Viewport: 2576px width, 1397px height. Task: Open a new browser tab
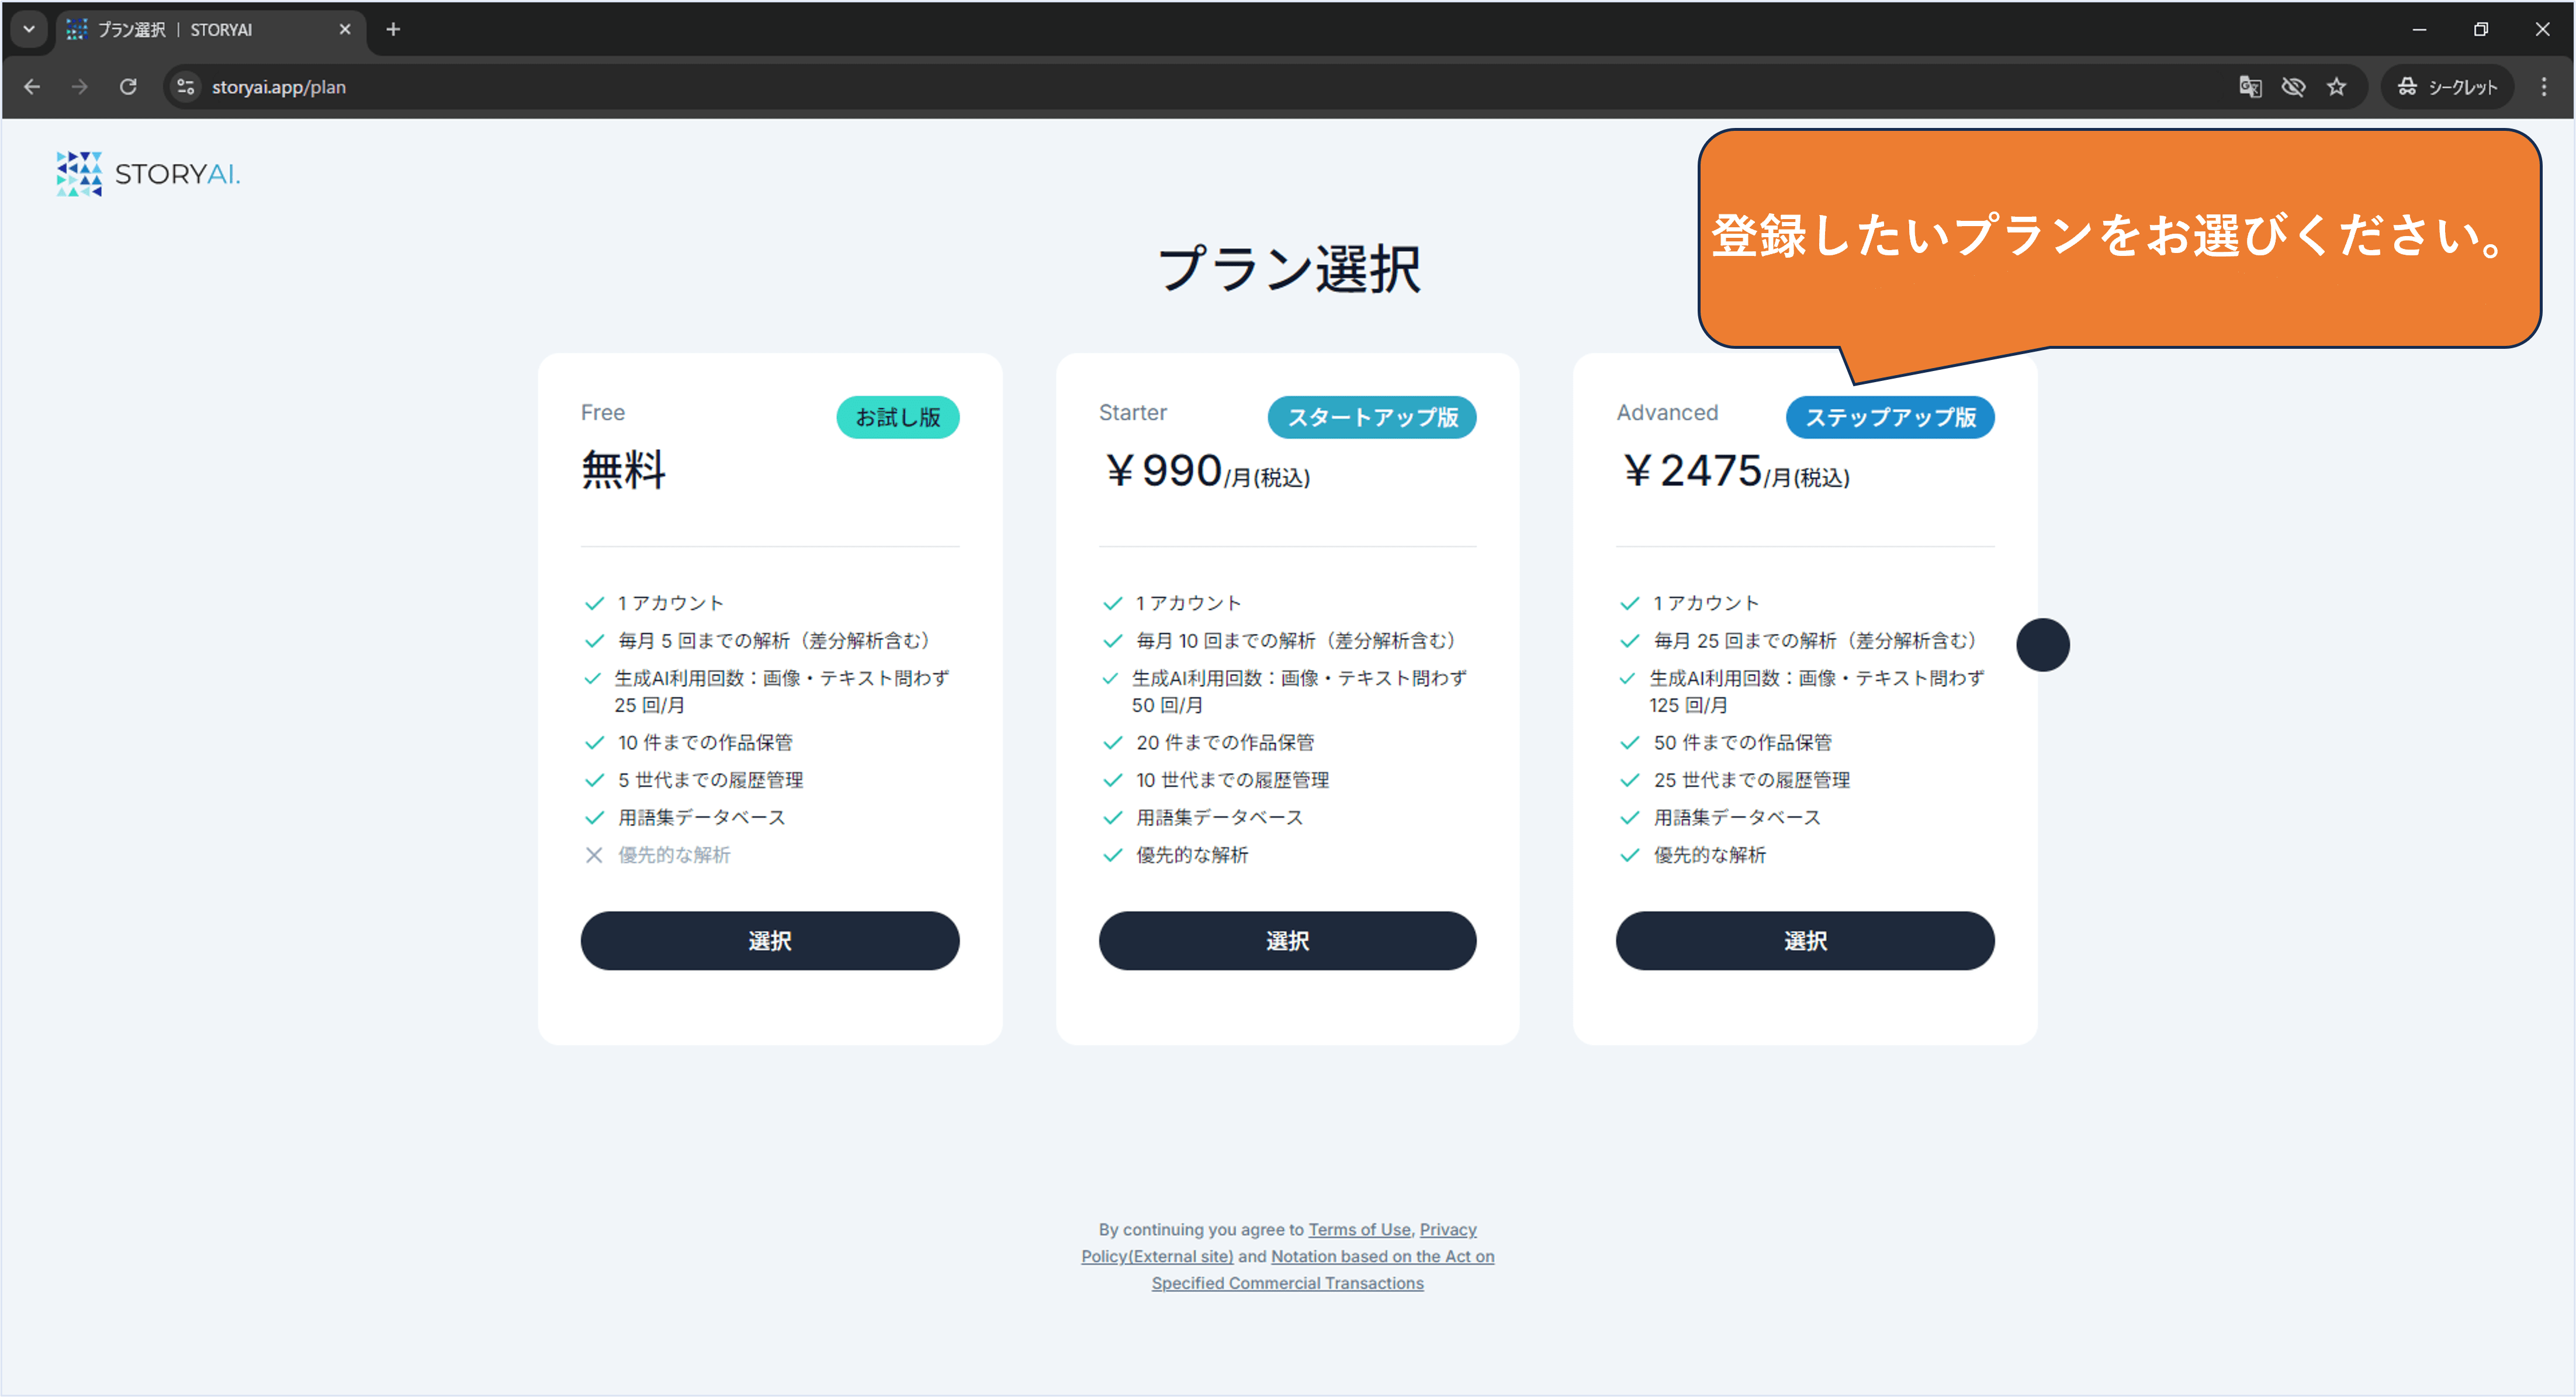pos(393,29)
